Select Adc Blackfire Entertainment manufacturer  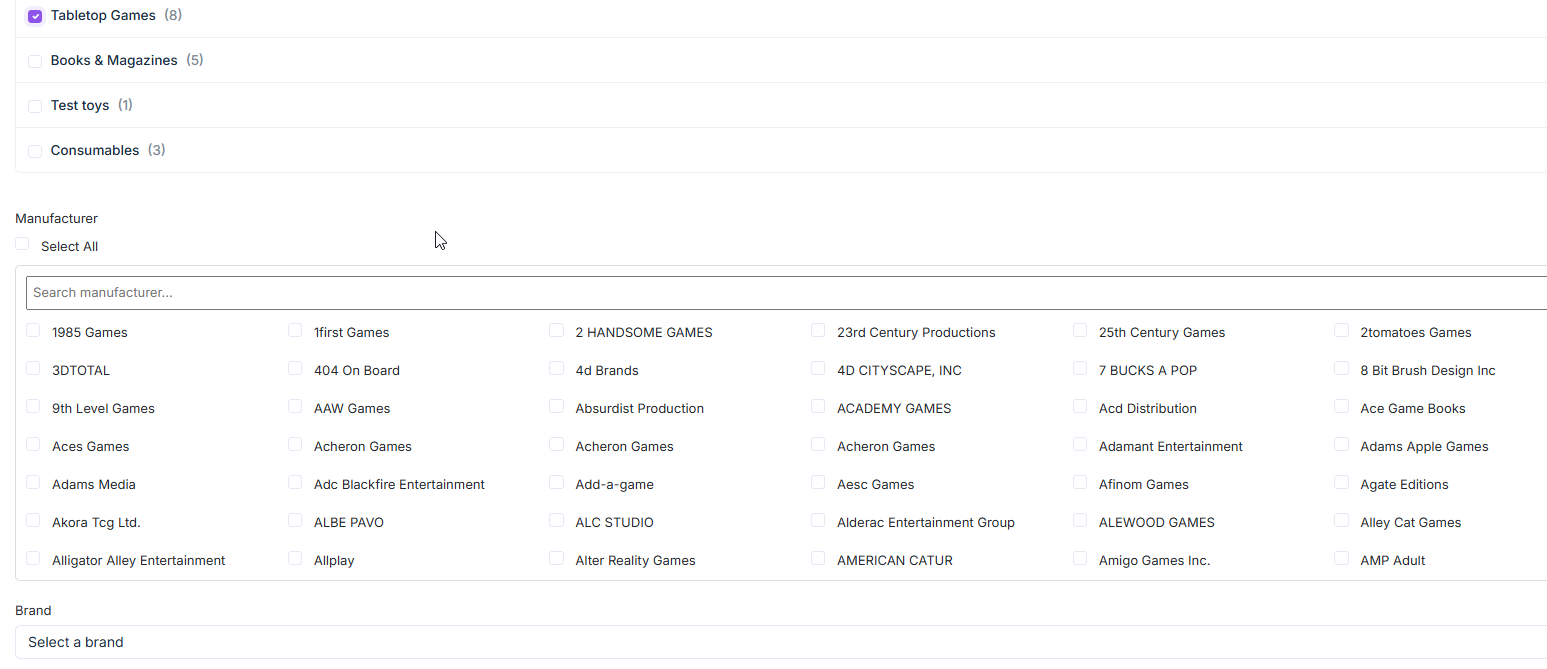pos(295,483)
